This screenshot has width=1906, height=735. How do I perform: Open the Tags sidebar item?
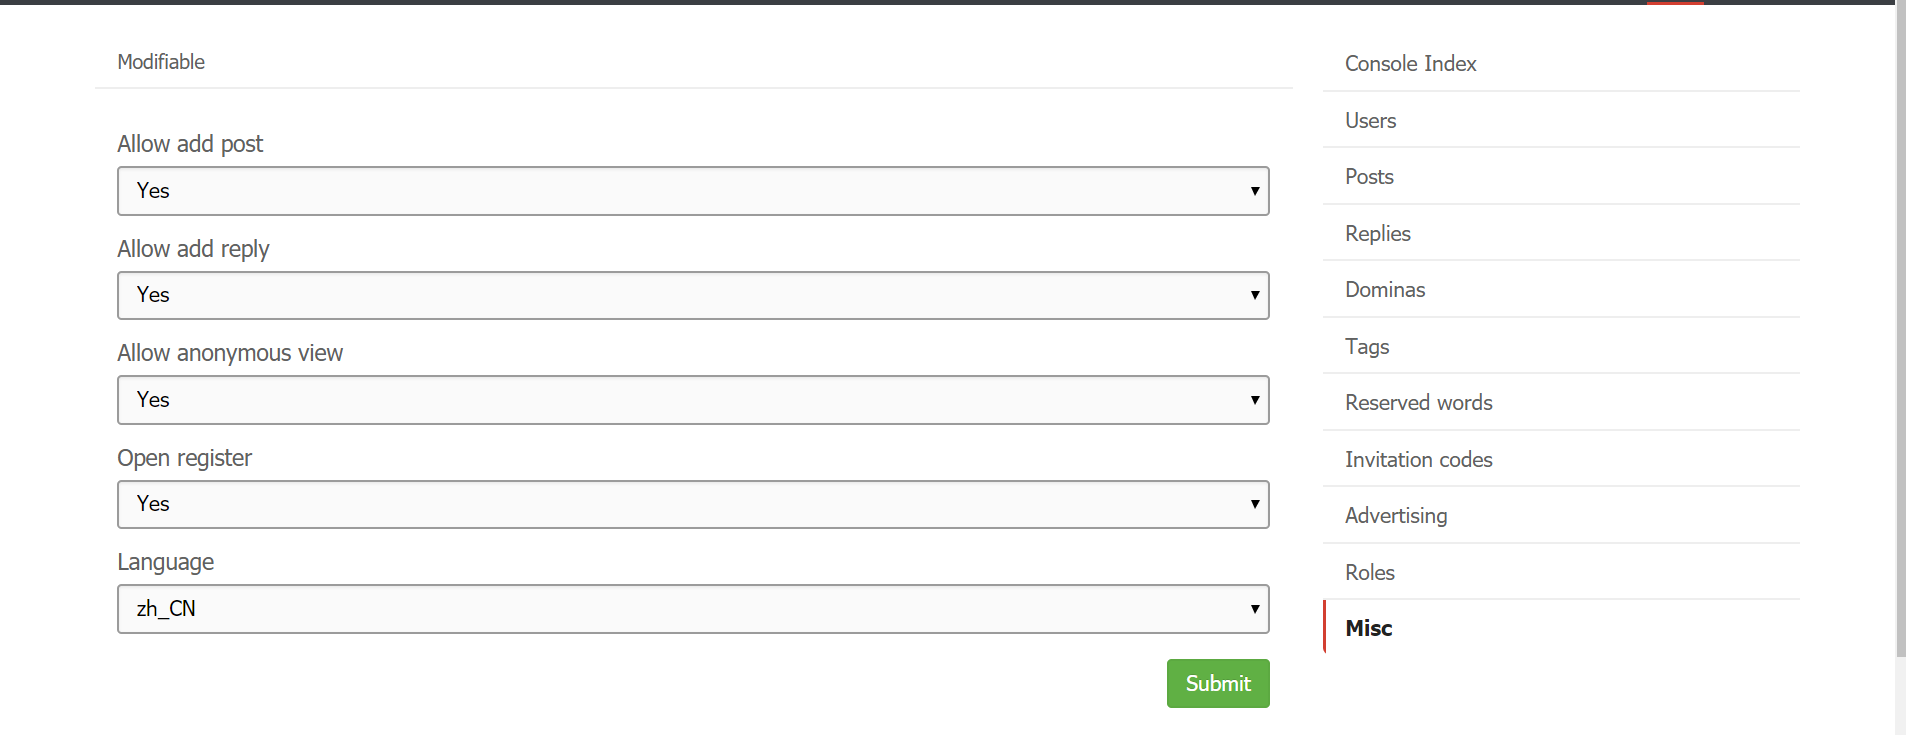1367,347
